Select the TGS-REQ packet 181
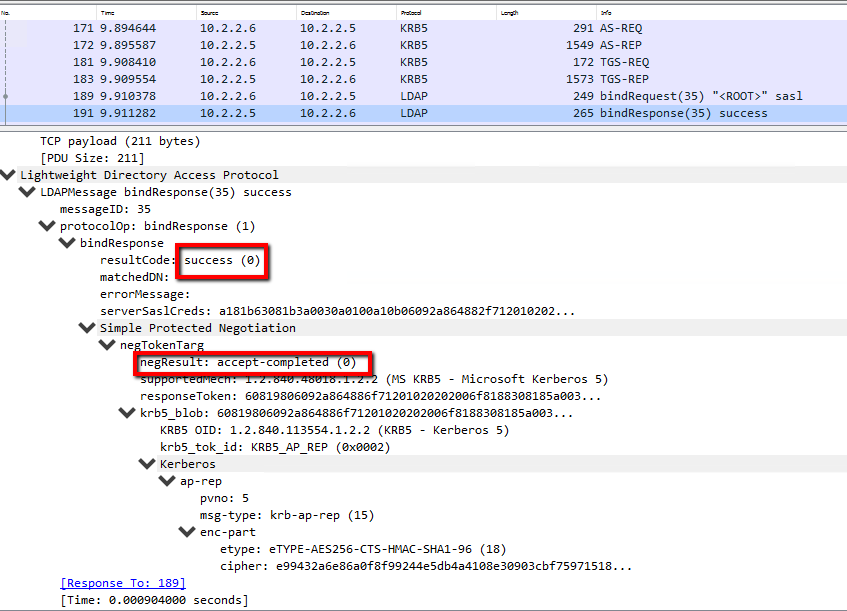Image resolution: width=847 pixels, height=611 pixels. [x=400, y=62]
